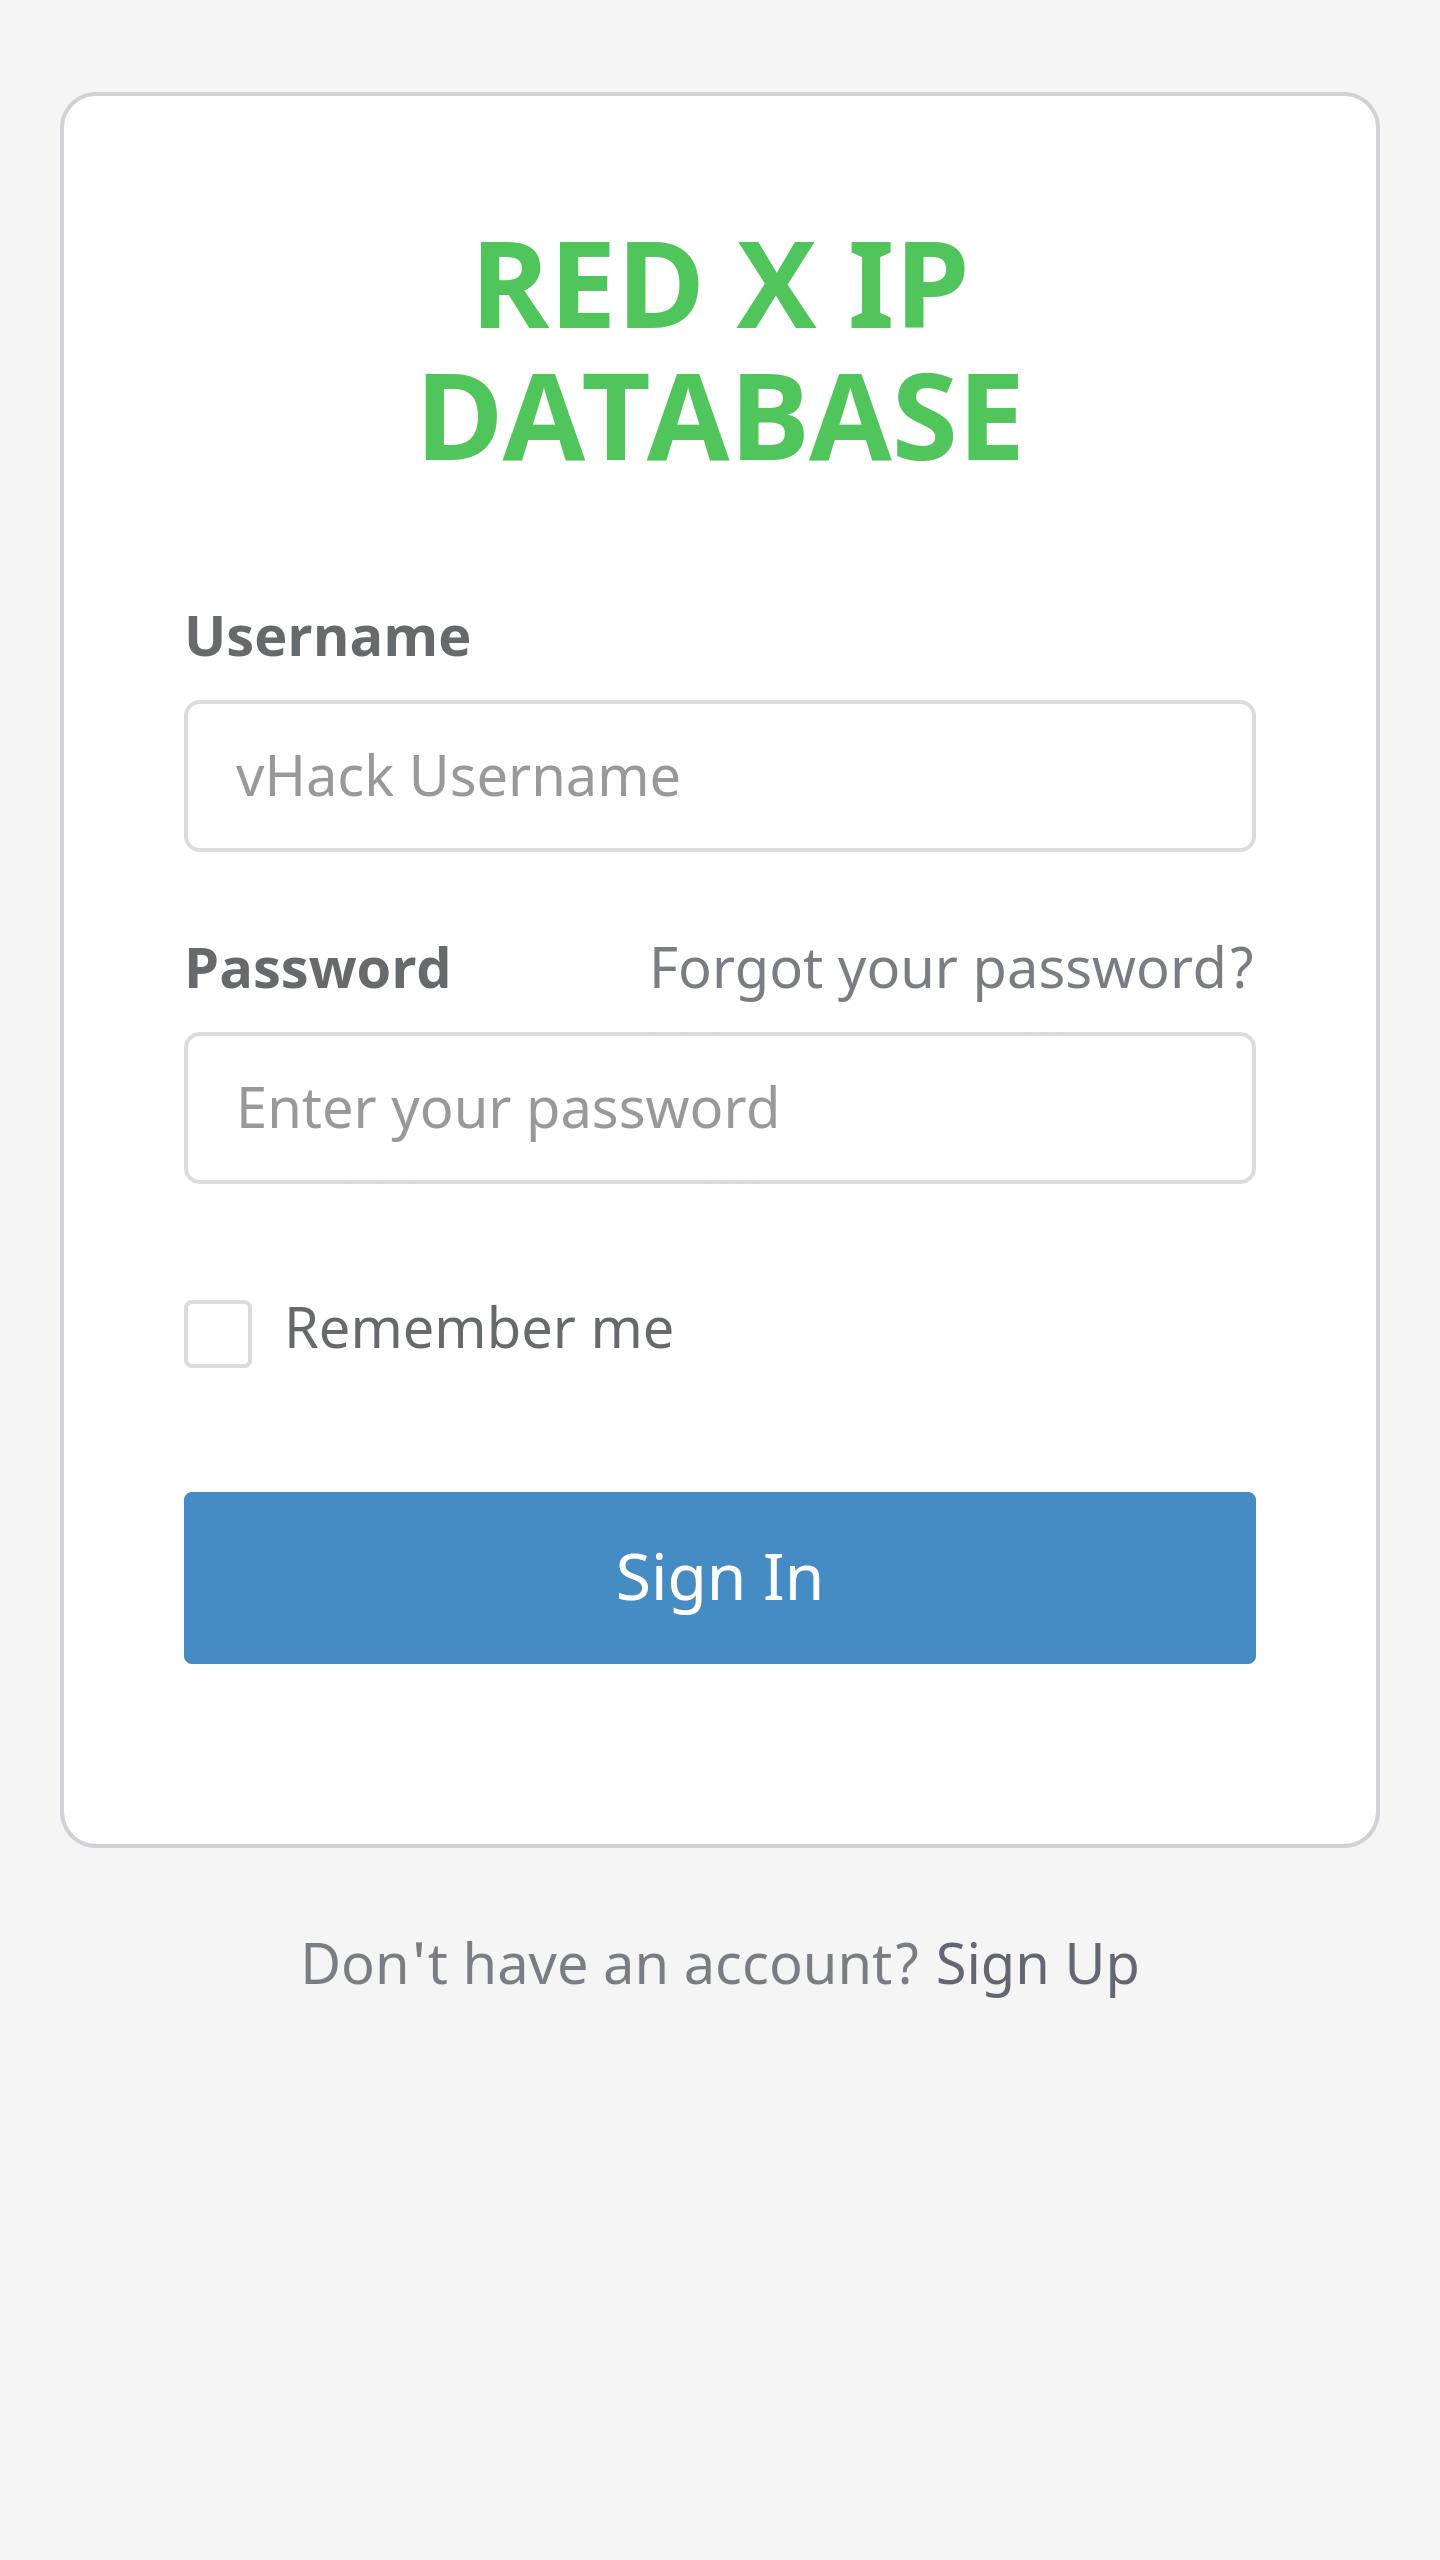
Task: Focus the Enter your password field
Action: [719, 1108]
